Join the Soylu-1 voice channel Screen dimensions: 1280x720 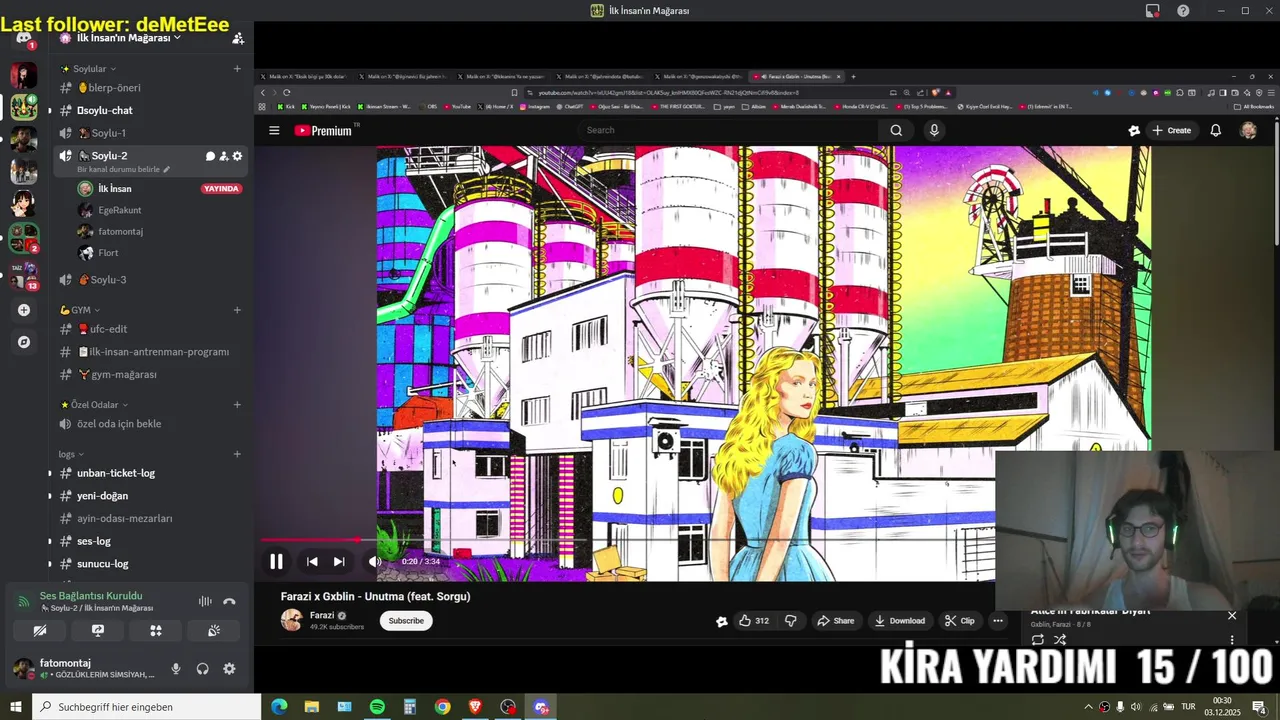[x=150, y=133]
